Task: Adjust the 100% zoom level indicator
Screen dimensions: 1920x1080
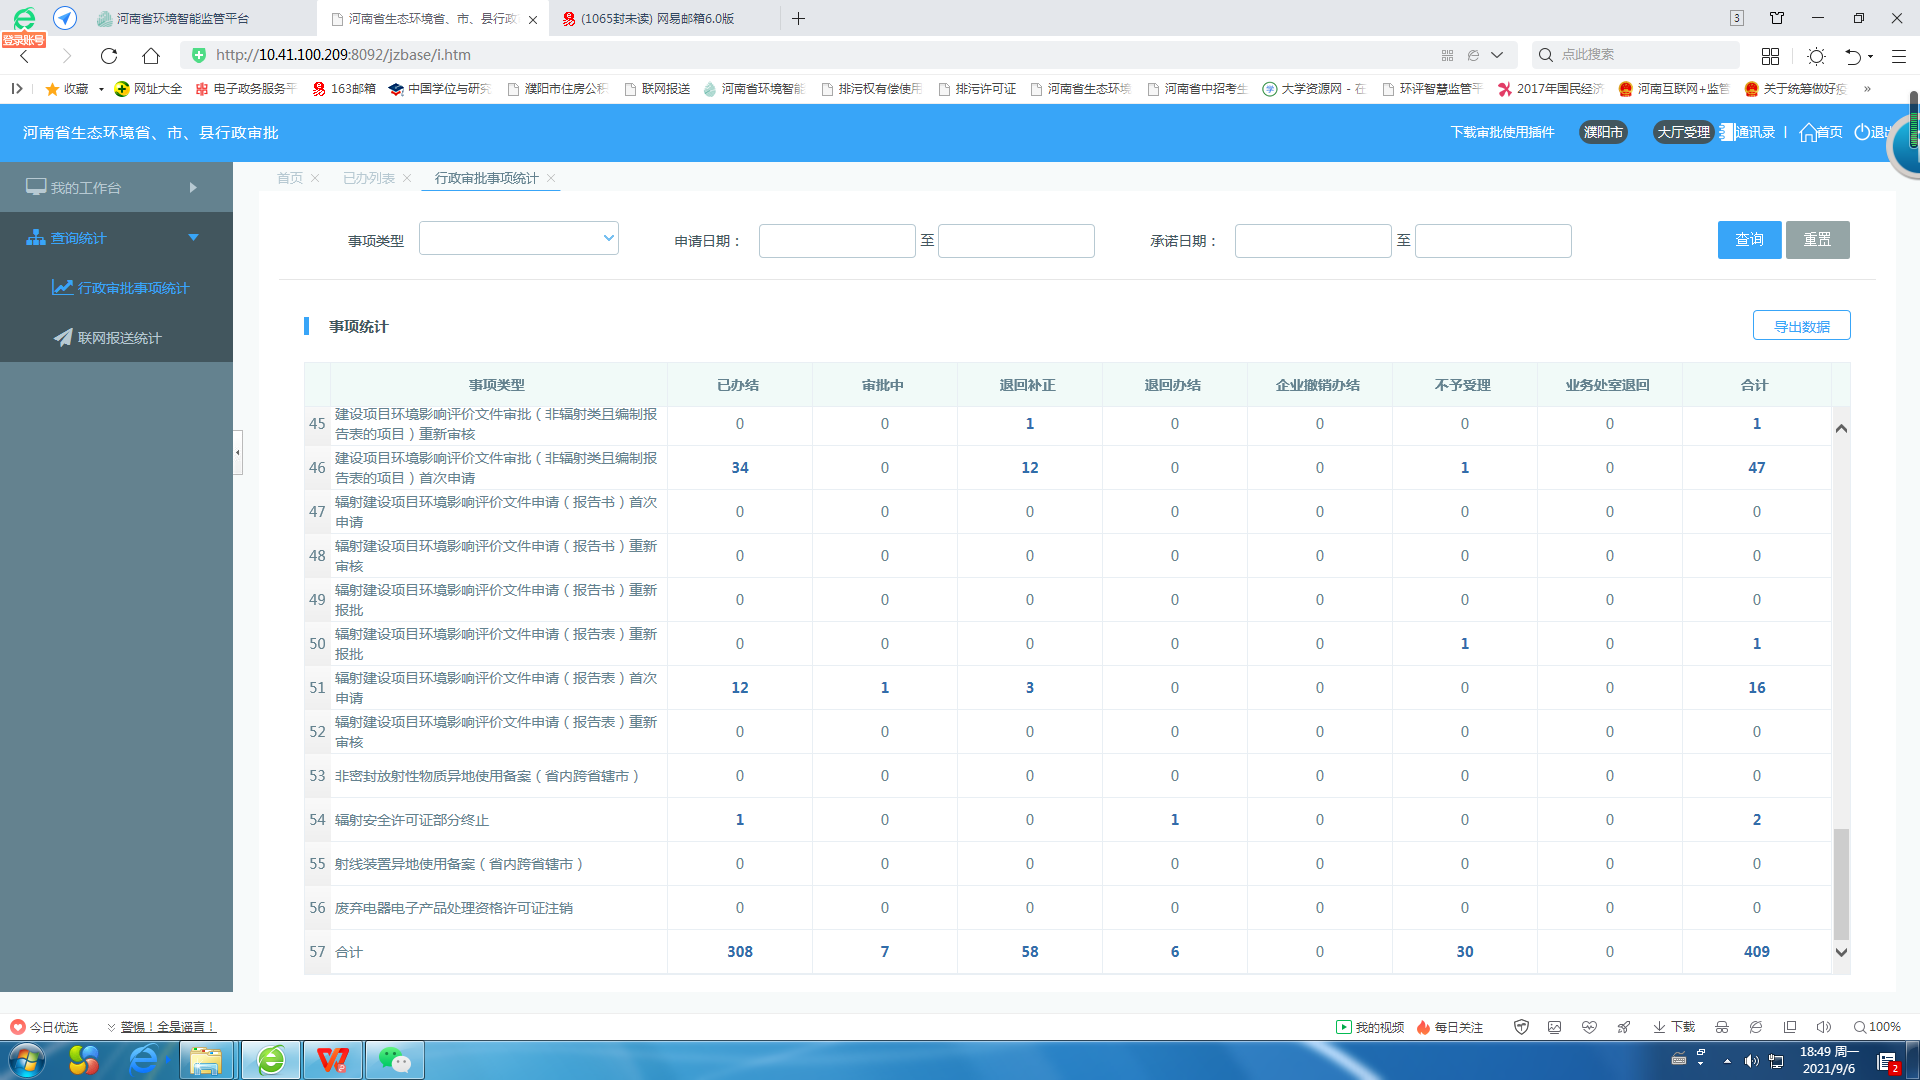Action: coord(1877,1027)
